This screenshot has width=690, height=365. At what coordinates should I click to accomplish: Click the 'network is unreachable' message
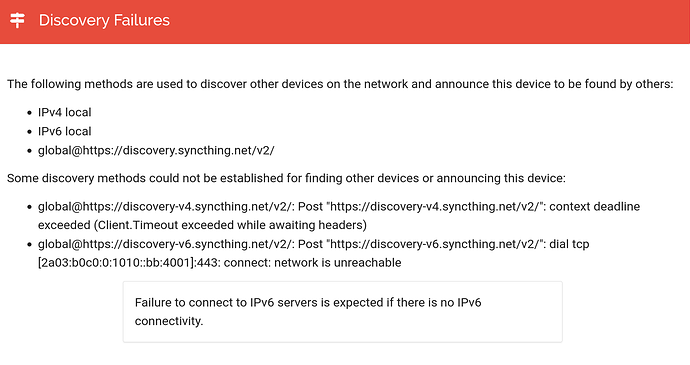338,263
